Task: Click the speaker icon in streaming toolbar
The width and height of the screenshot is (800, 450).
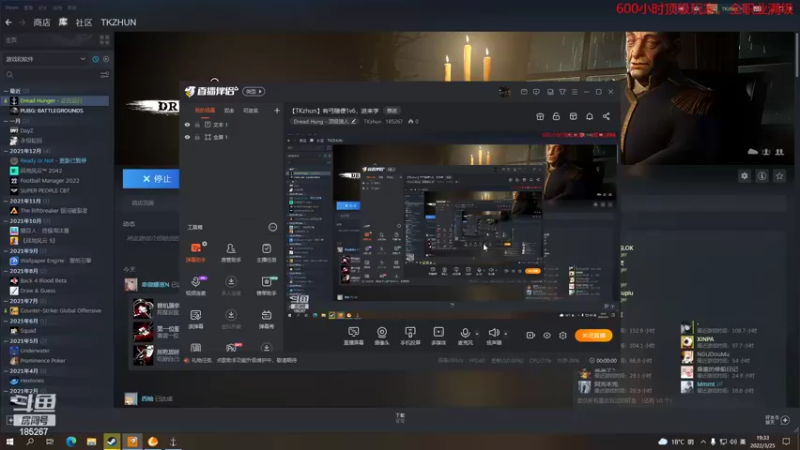Action: pos(493,333)
